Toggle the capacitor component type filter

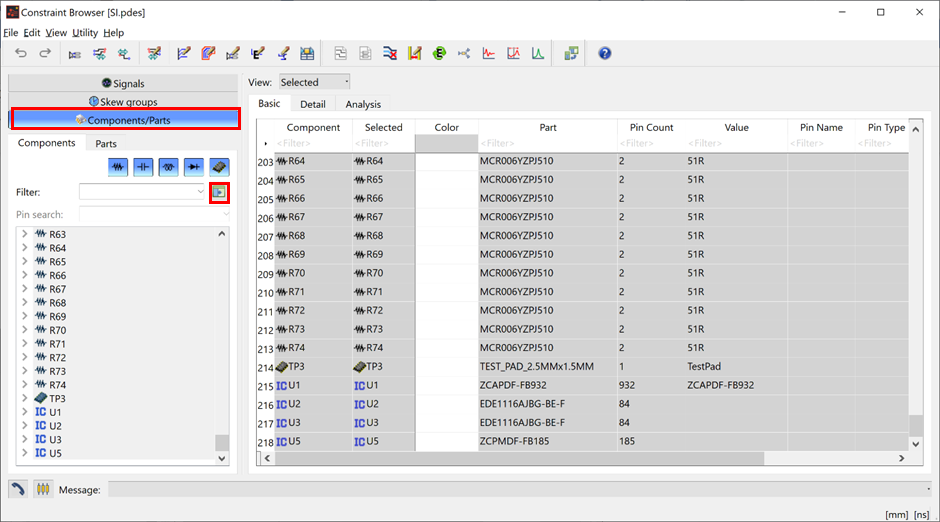(x=144, y=167)
